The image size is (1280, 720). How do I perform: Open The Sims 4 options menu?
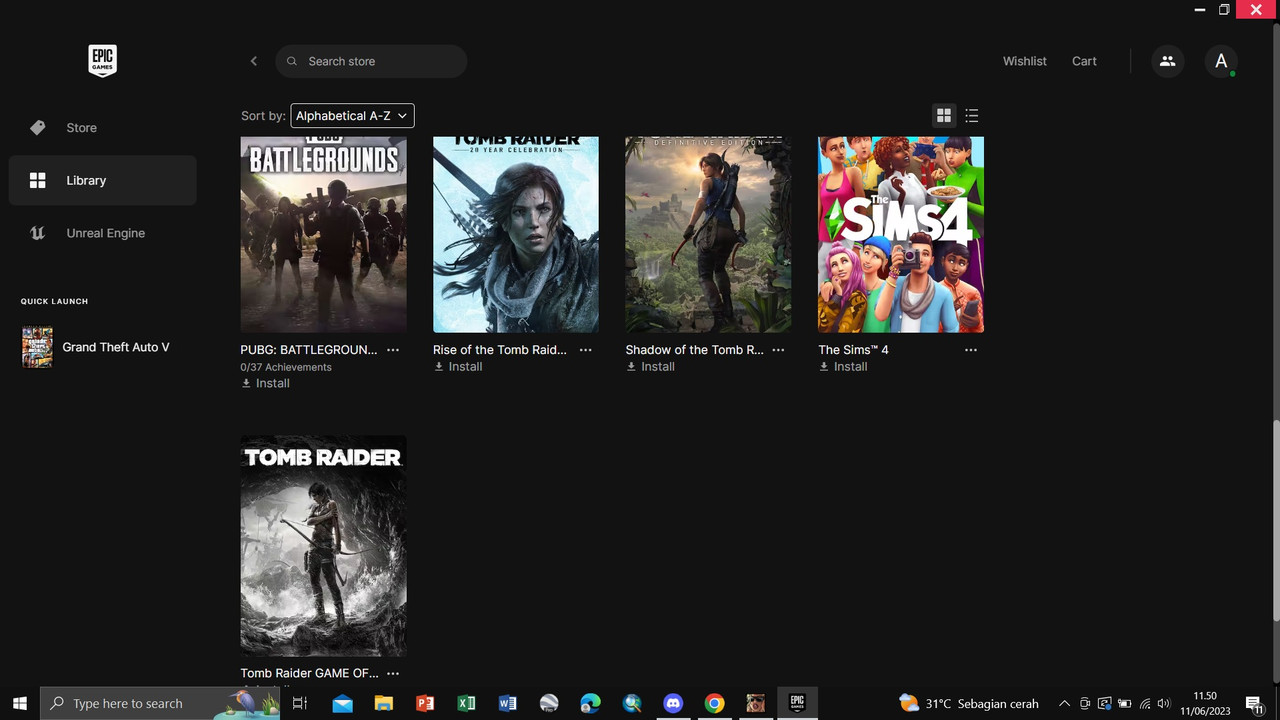click(971, 350)
